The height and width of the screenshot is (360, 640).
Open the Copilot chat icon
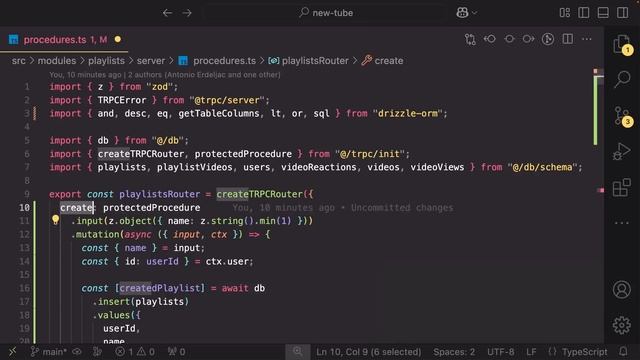click(x=462, y=13)
